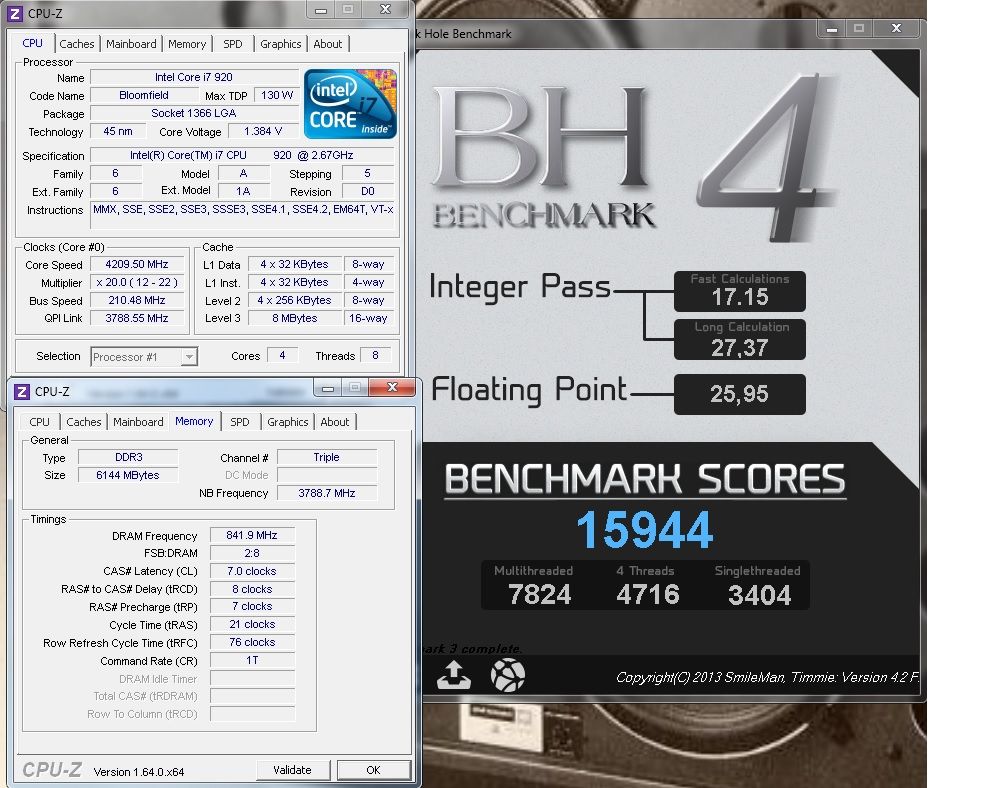Click the processor name Intel Core i7 920
The image size is (1008, 788).
point(194,77)
